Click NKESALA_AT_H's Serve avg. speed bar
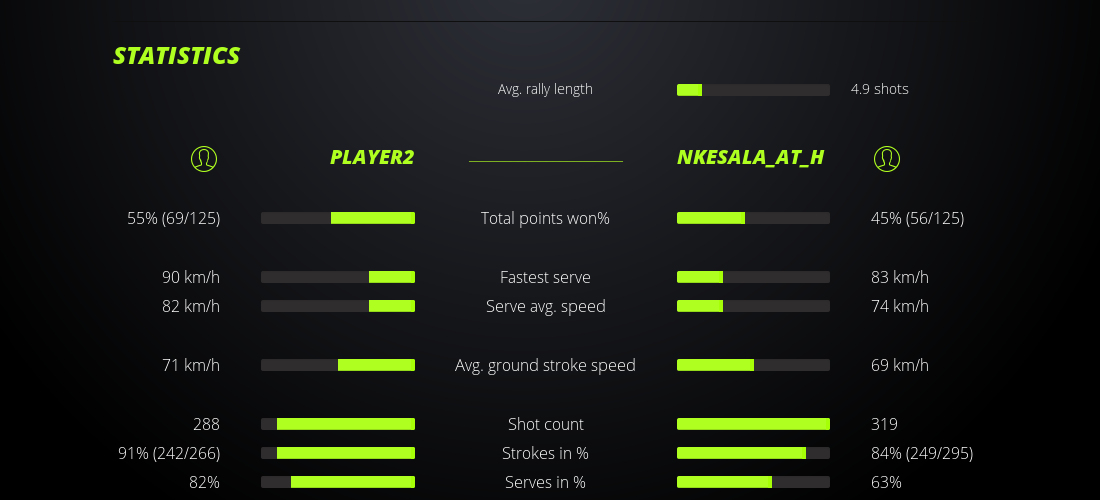Image resolution: width=1100 pixels, height=500 pixels. point(753,306)
